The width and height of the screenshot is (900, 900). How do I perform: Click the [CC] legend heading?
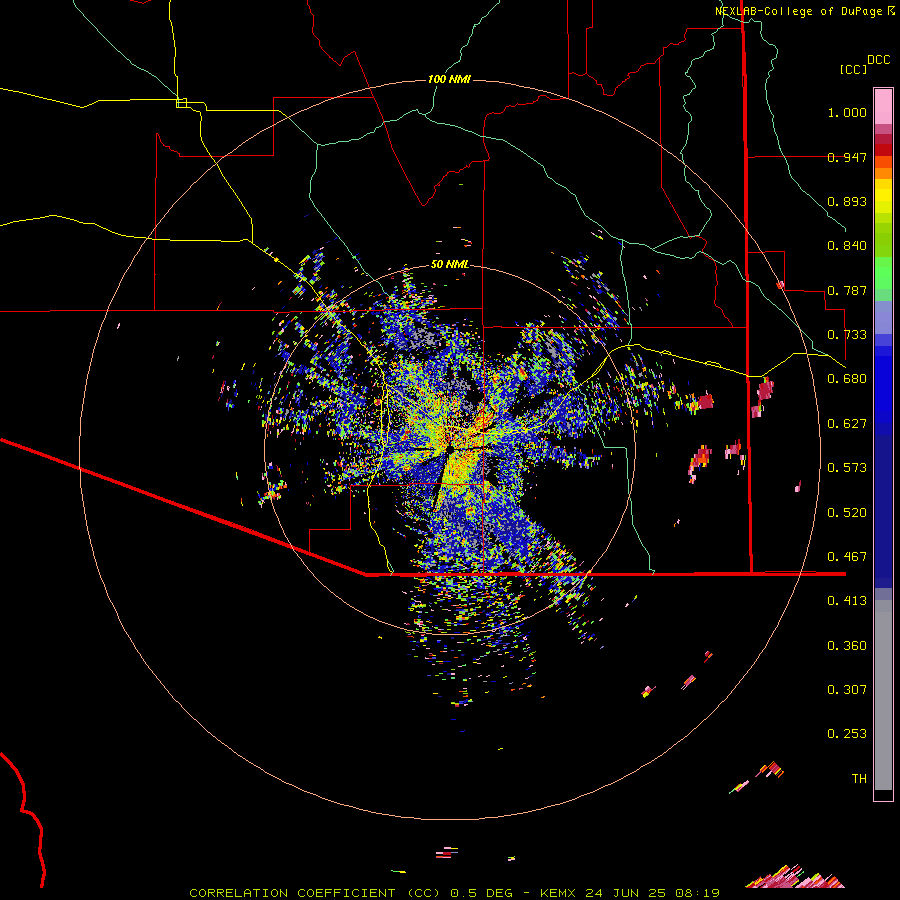pos(853,69)
